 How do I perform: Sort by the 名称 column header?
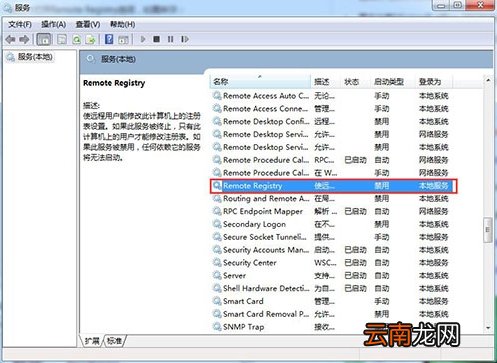point(260,81)
